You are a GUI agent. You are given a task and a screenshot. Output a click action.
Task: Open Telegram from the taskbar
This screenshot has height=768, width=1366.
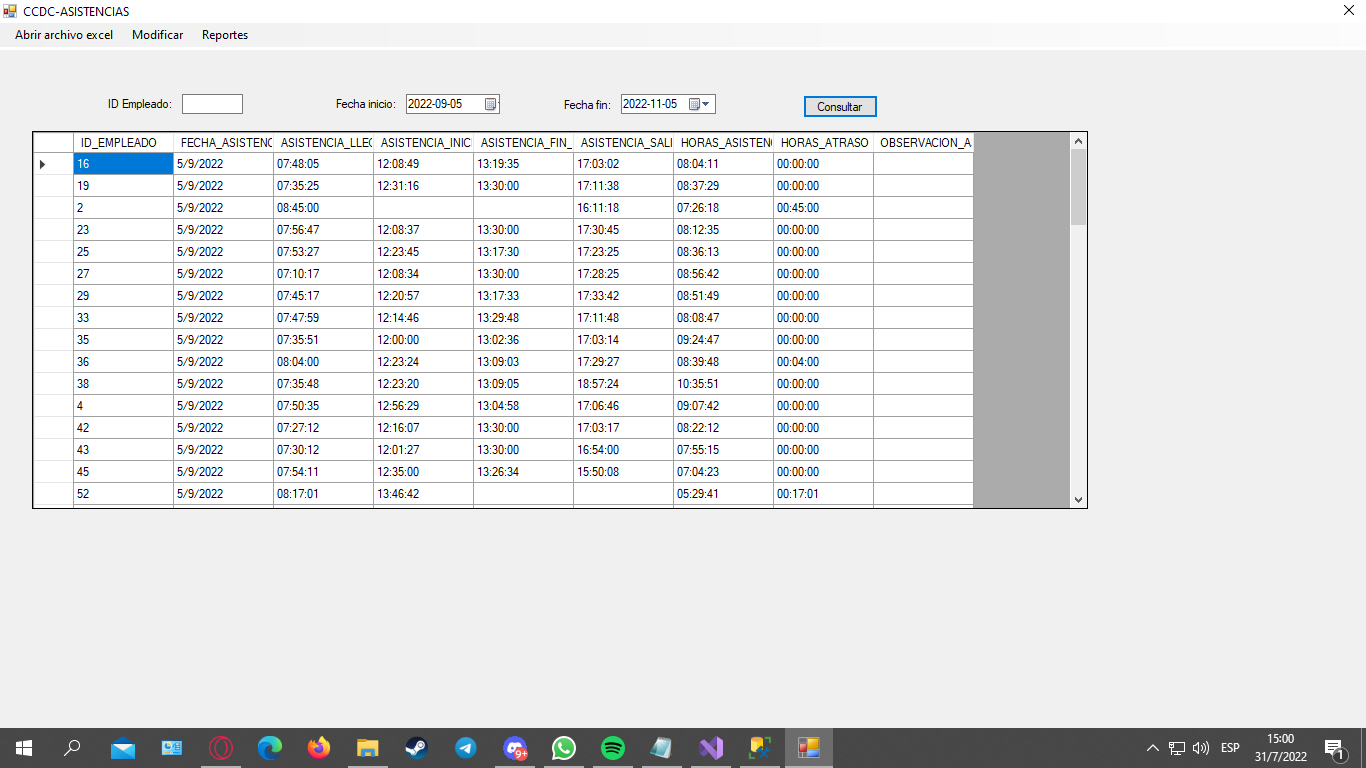point(466,748)
